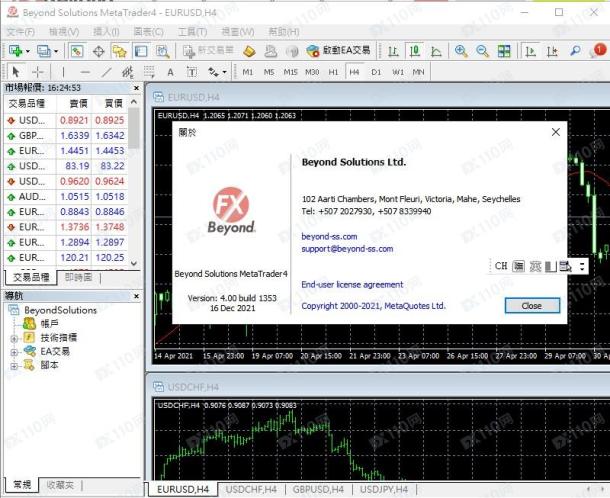Expand the EA交易 tree node
Viewport: 610px width, 498px height.
tap(14, 352)
